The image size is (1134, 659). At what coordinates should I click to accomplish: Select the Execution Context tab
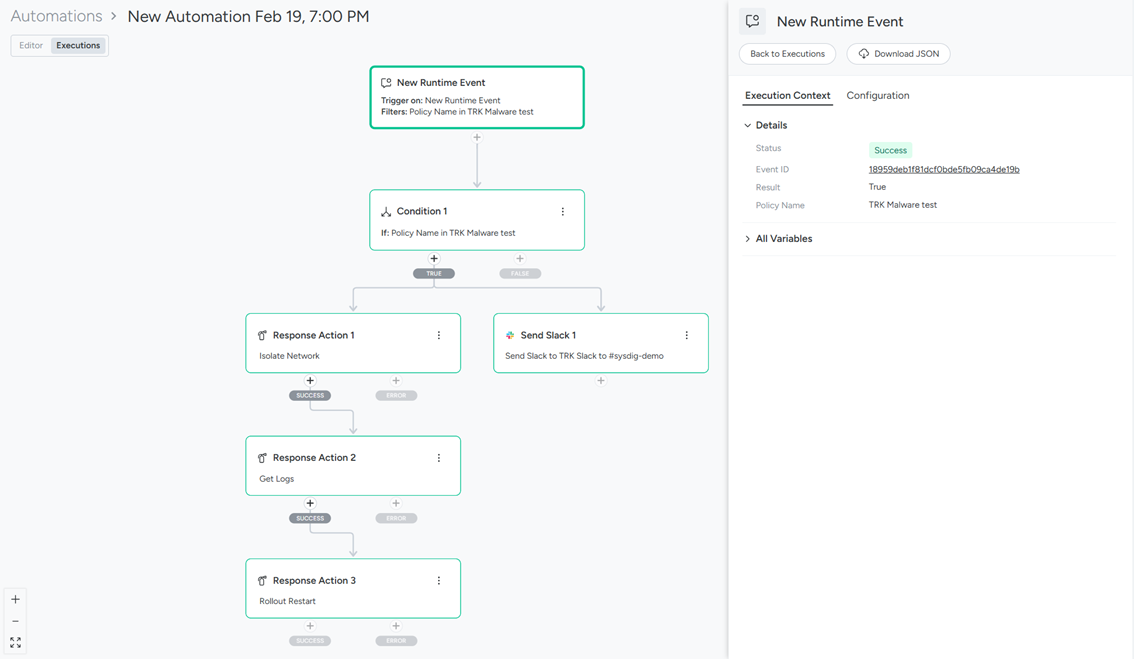787,96
